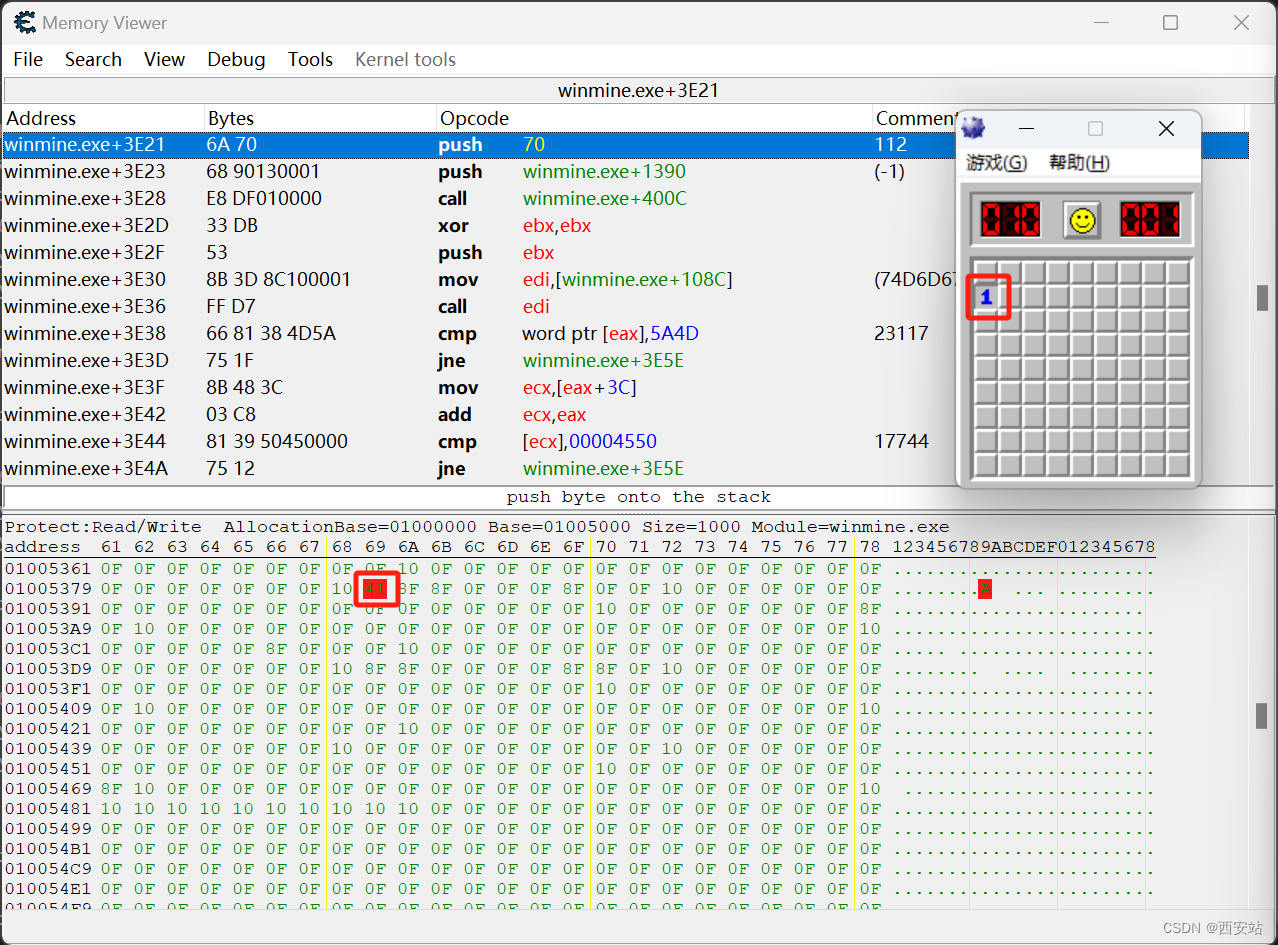Click hex address 01005361
1278x945 pixels.
tap(47, 569)
